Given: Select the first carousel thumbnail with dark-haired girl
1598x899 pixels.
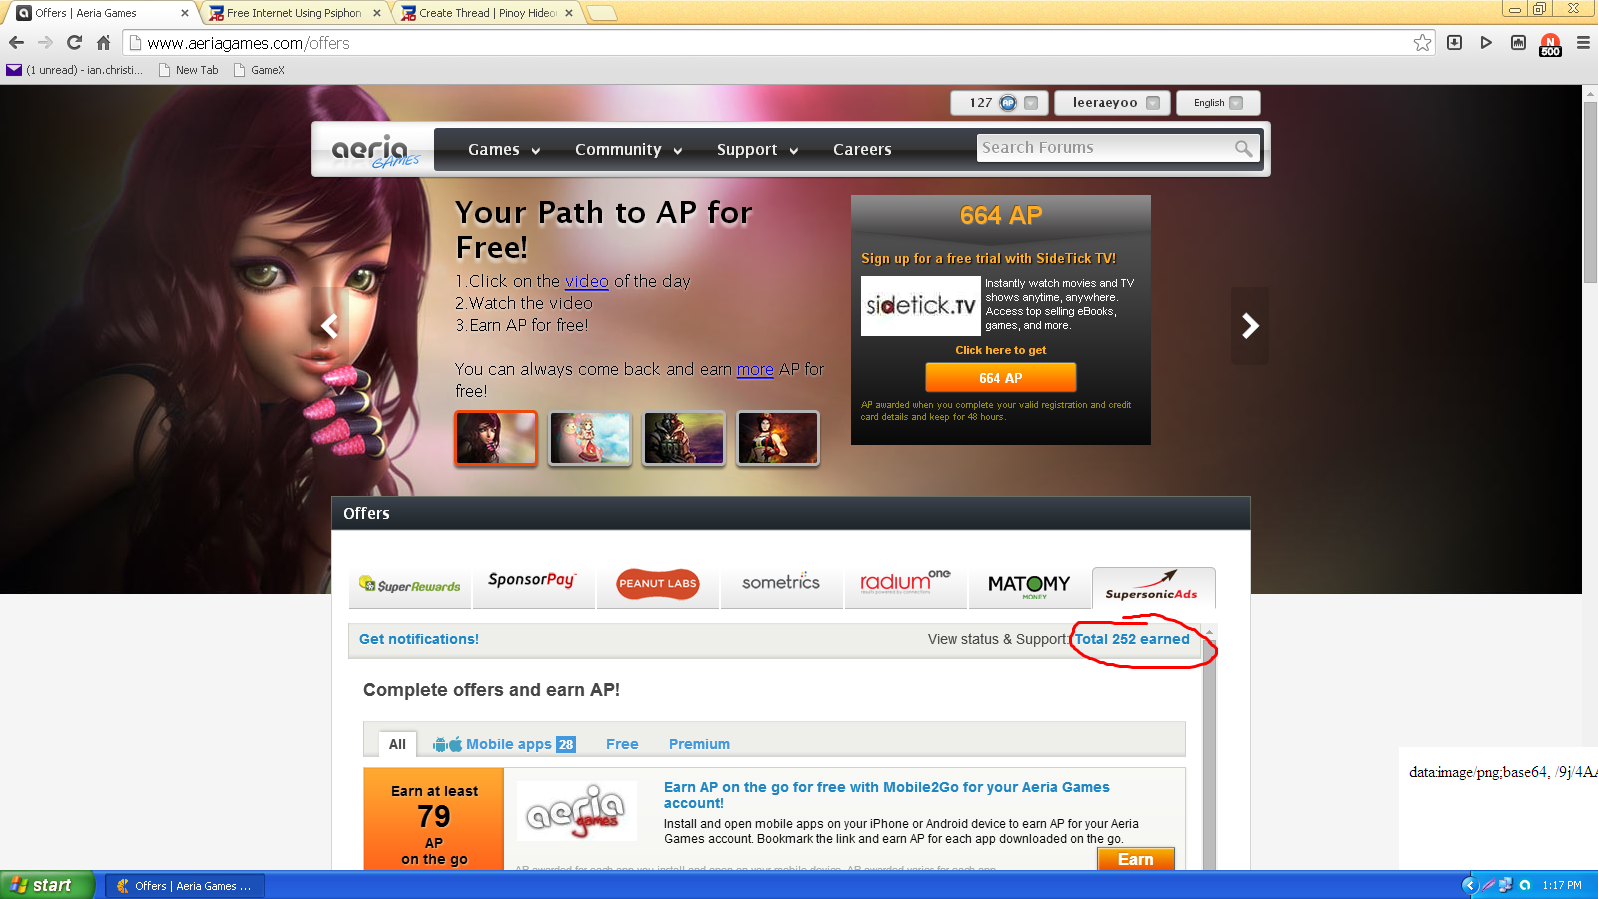Looking at the screenshot, I should (496, 438).
